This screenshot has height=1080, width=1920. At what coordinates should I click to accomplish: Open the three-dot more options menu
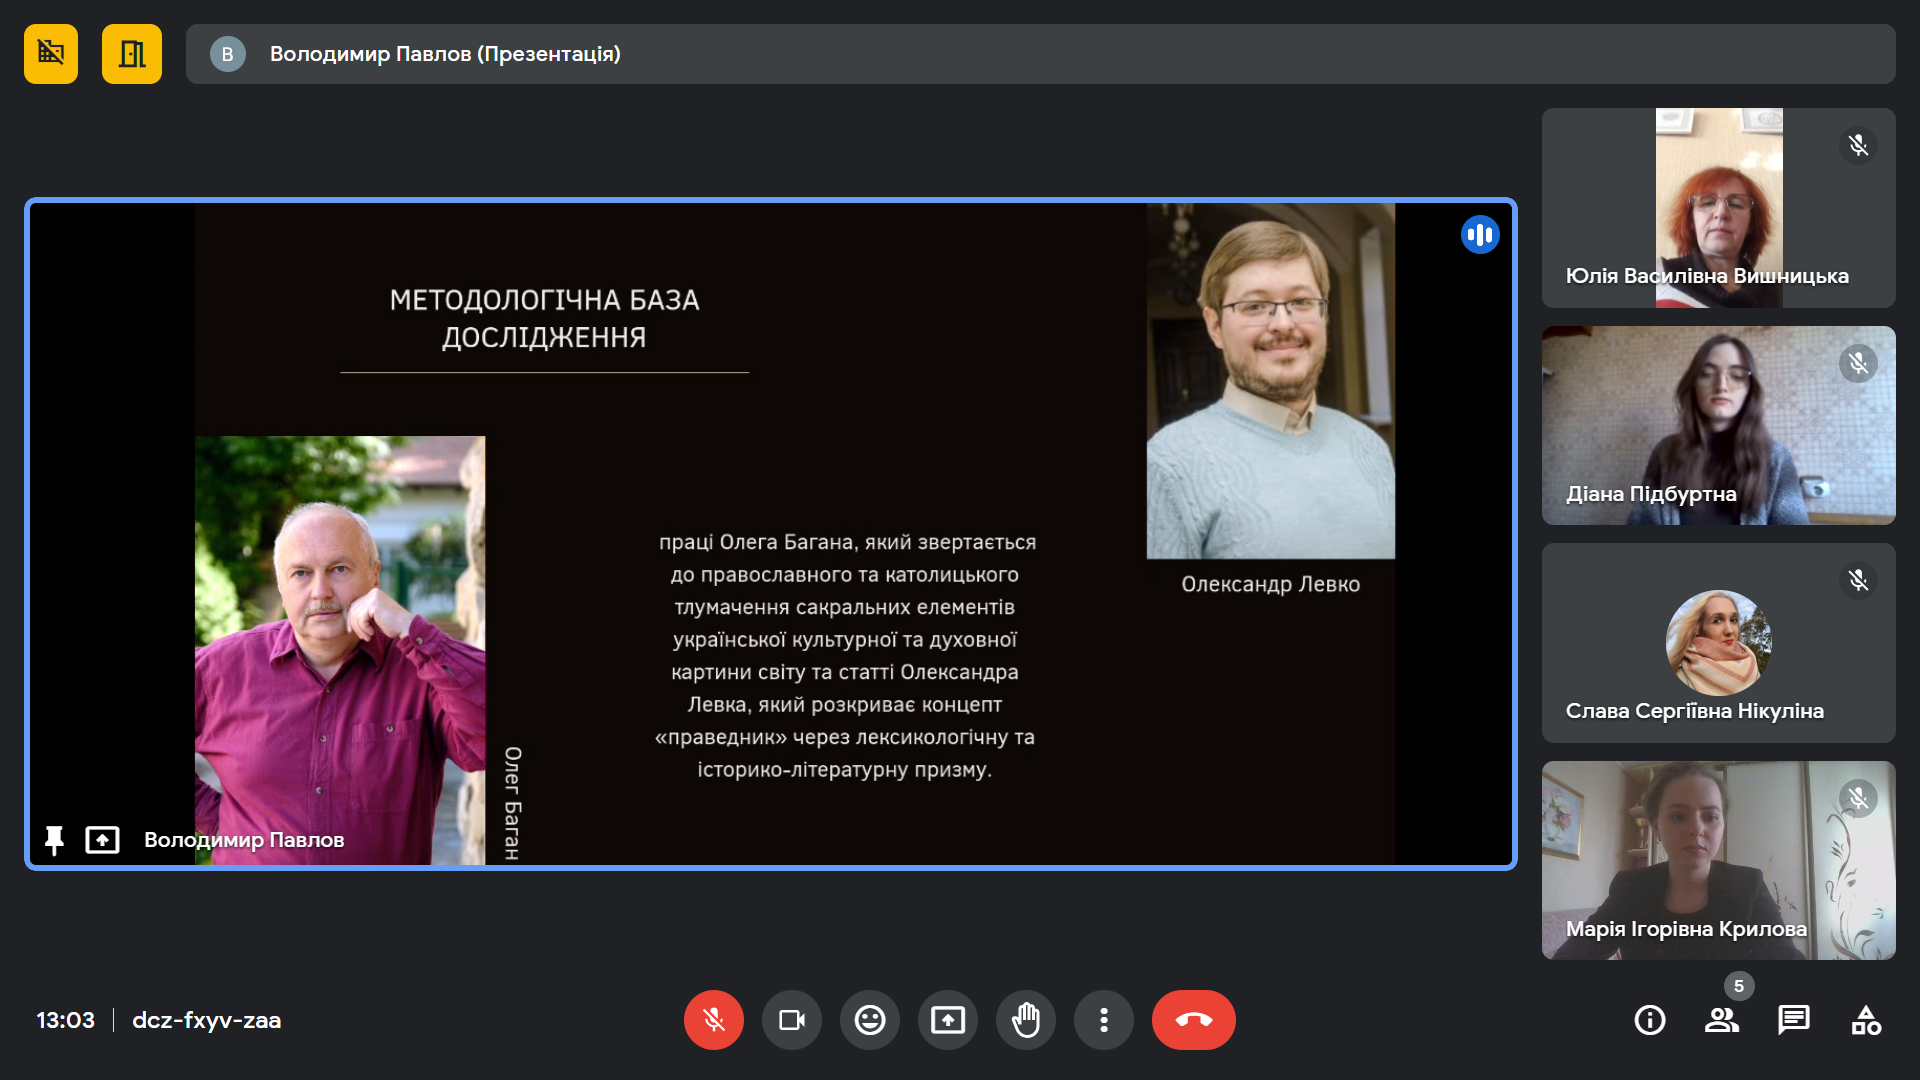pyautogui.click(x=1103, y=1020)
